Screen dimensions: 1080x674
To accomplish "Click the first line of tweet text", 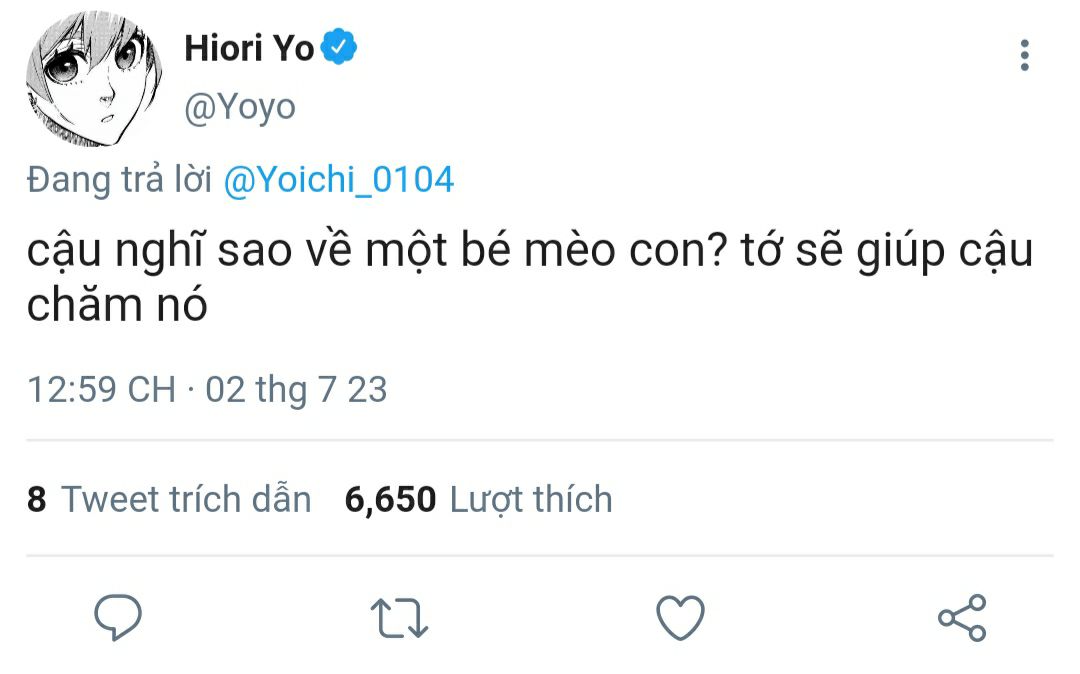I will (529, 251).
